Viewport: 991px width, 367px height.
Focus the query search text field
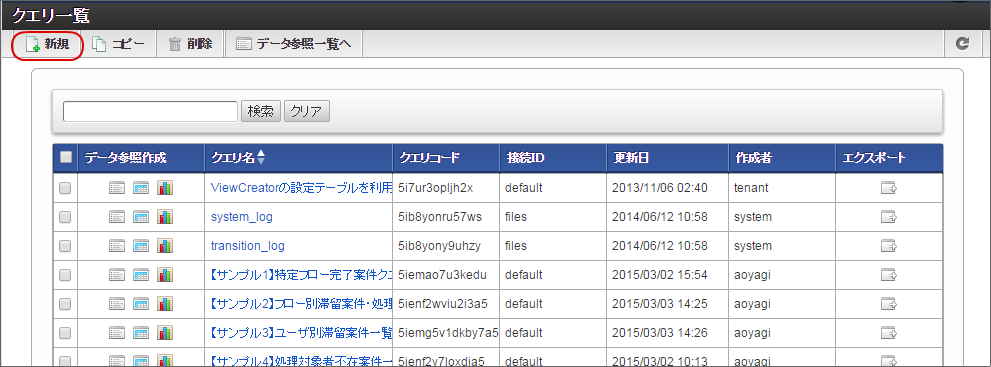150,111
